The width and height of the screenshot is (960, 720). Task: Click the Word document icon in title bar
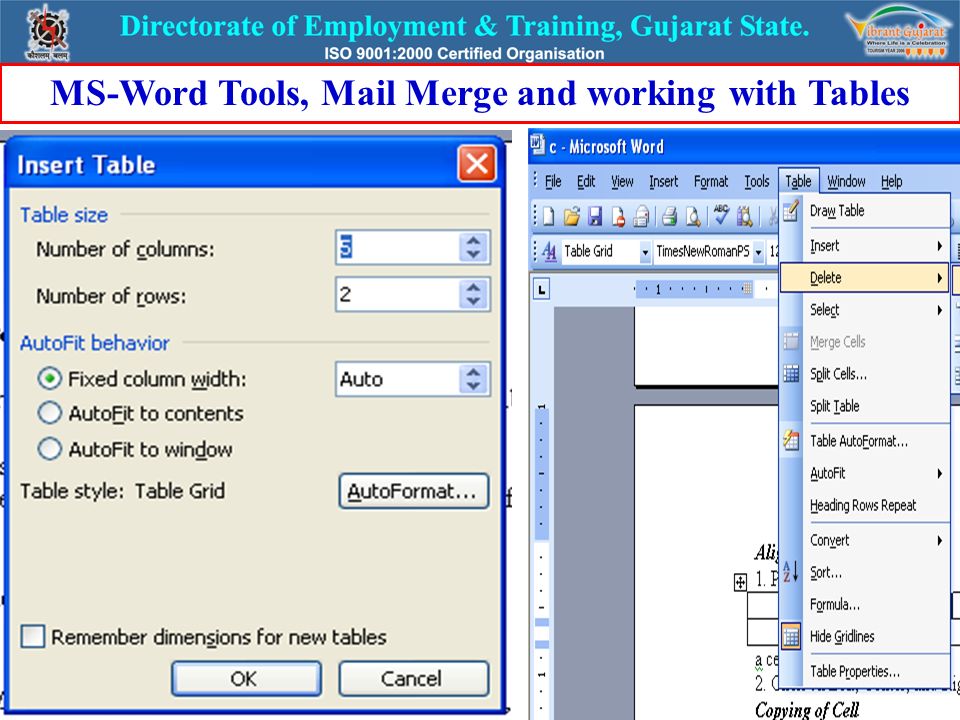[x=537, y=145]
